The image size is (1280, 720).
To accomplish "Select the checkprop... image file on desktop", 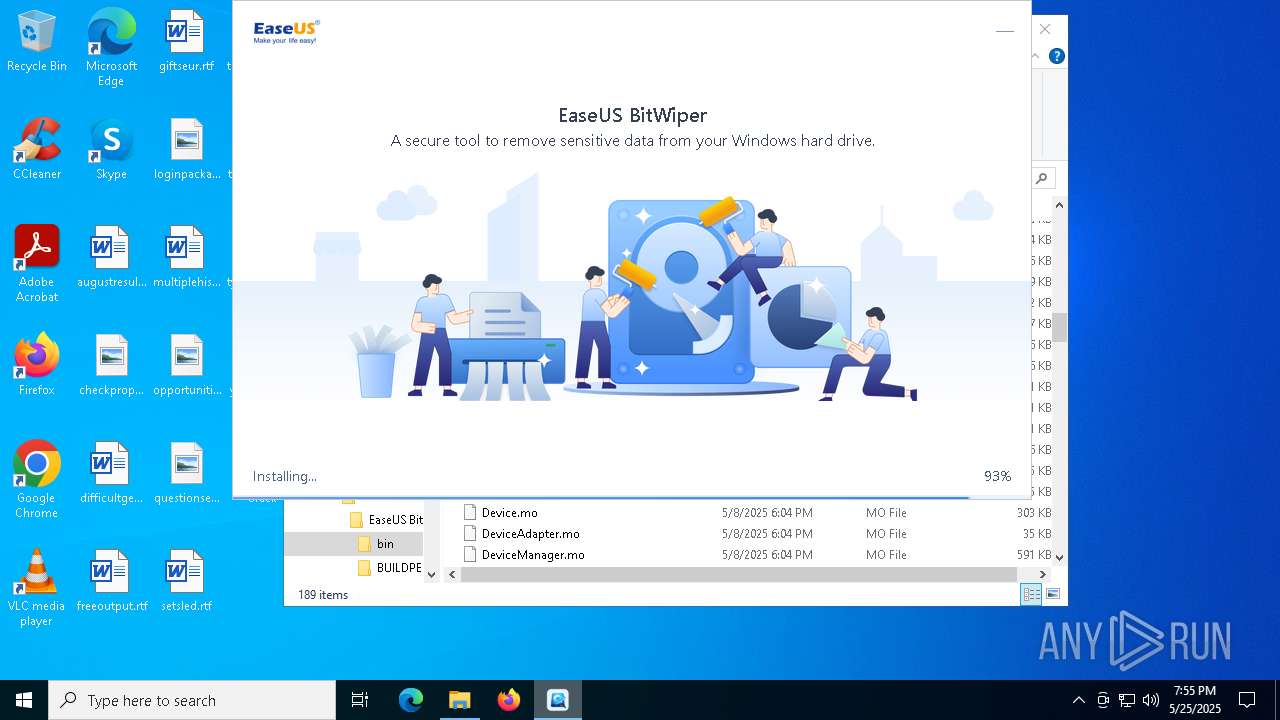I will 111,365.
